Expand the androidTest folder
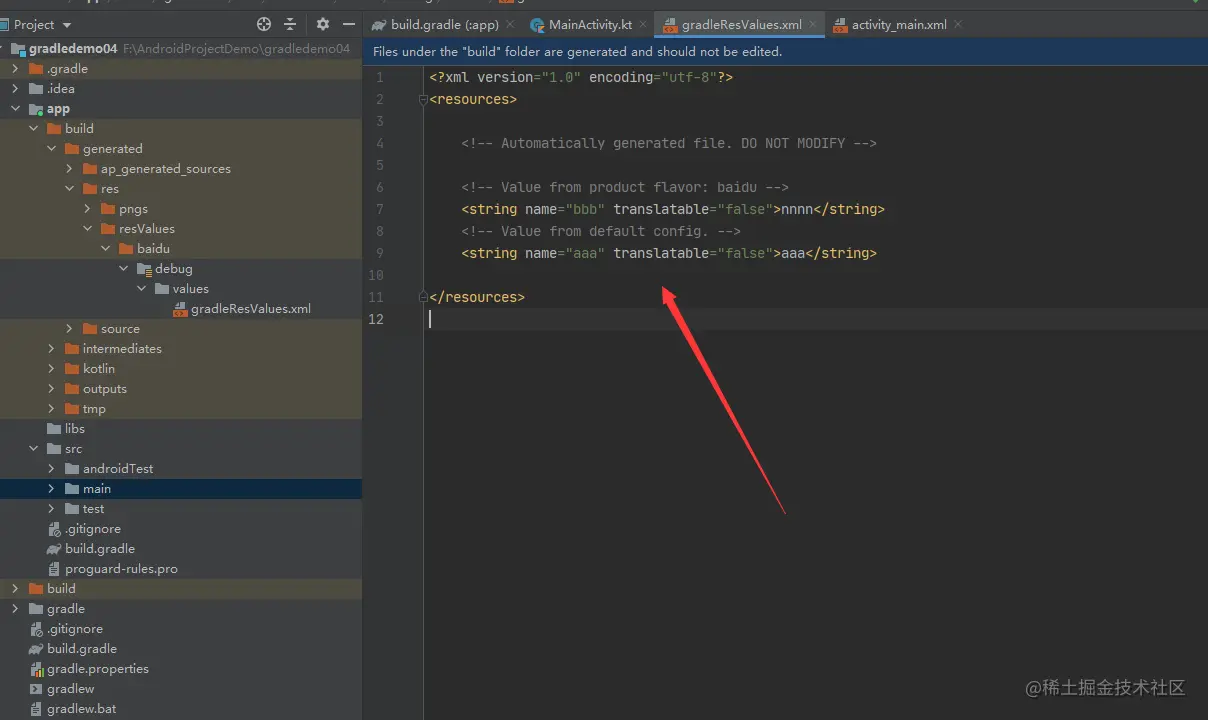This screenshot has width=1208, height=720. 51,469
